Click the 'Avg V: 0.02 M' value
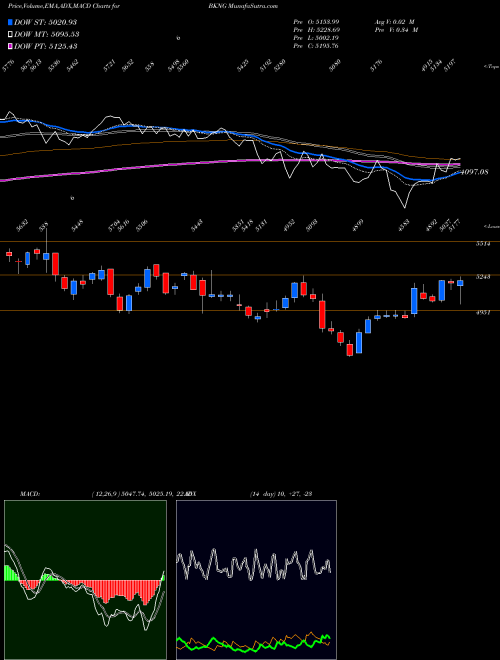This screenshot has width=500, height=660. tap(394, 21)
